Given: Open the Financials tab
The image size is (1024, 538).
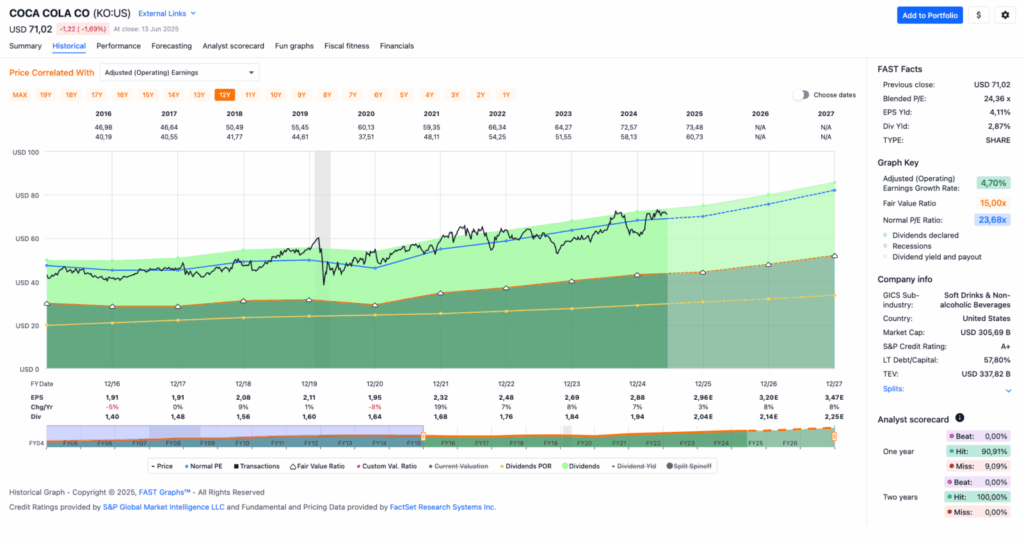Looking at the screenshot, I should click(x=397, y=46).
